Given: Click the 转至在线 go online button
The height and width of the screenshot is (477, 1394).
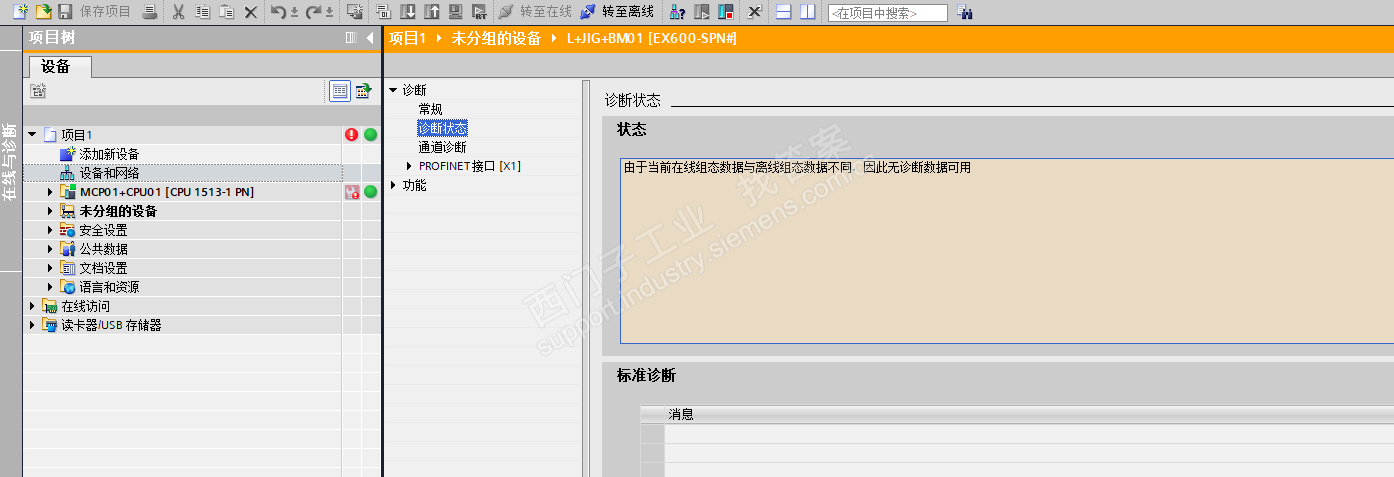Looking at the screenshot, I should click(535, 12).
